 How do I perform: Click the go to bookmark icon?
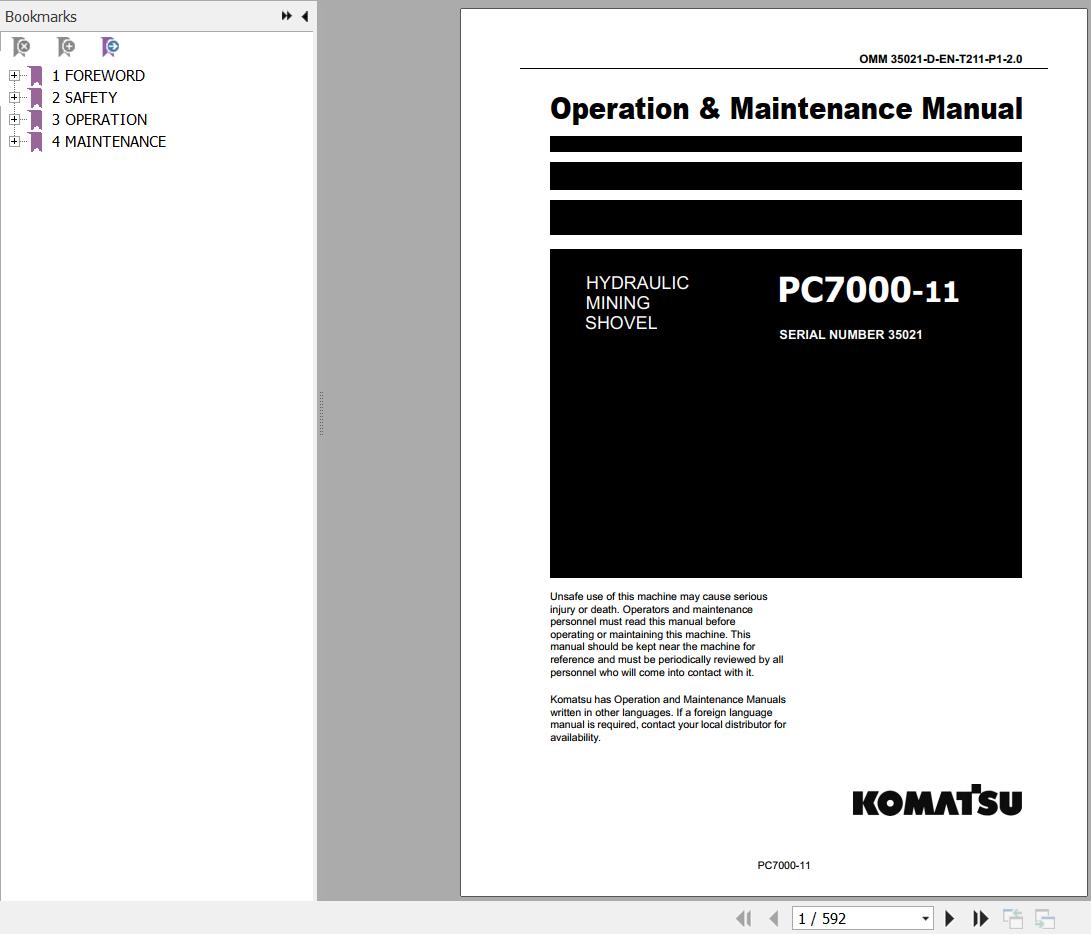click(x=110, y=47)
